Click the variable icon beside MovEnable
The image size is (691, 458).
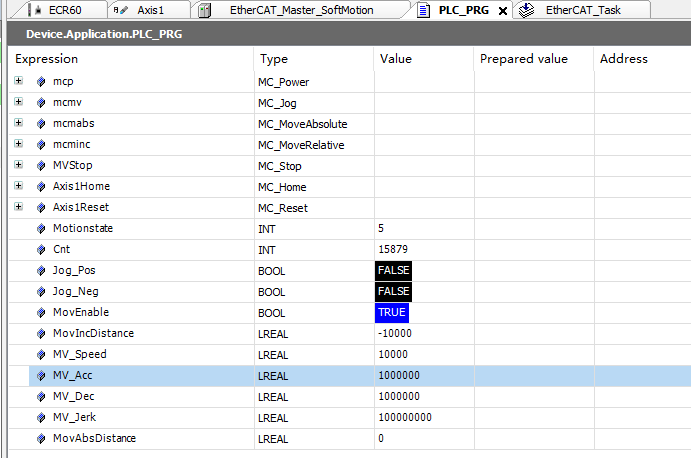41,313
